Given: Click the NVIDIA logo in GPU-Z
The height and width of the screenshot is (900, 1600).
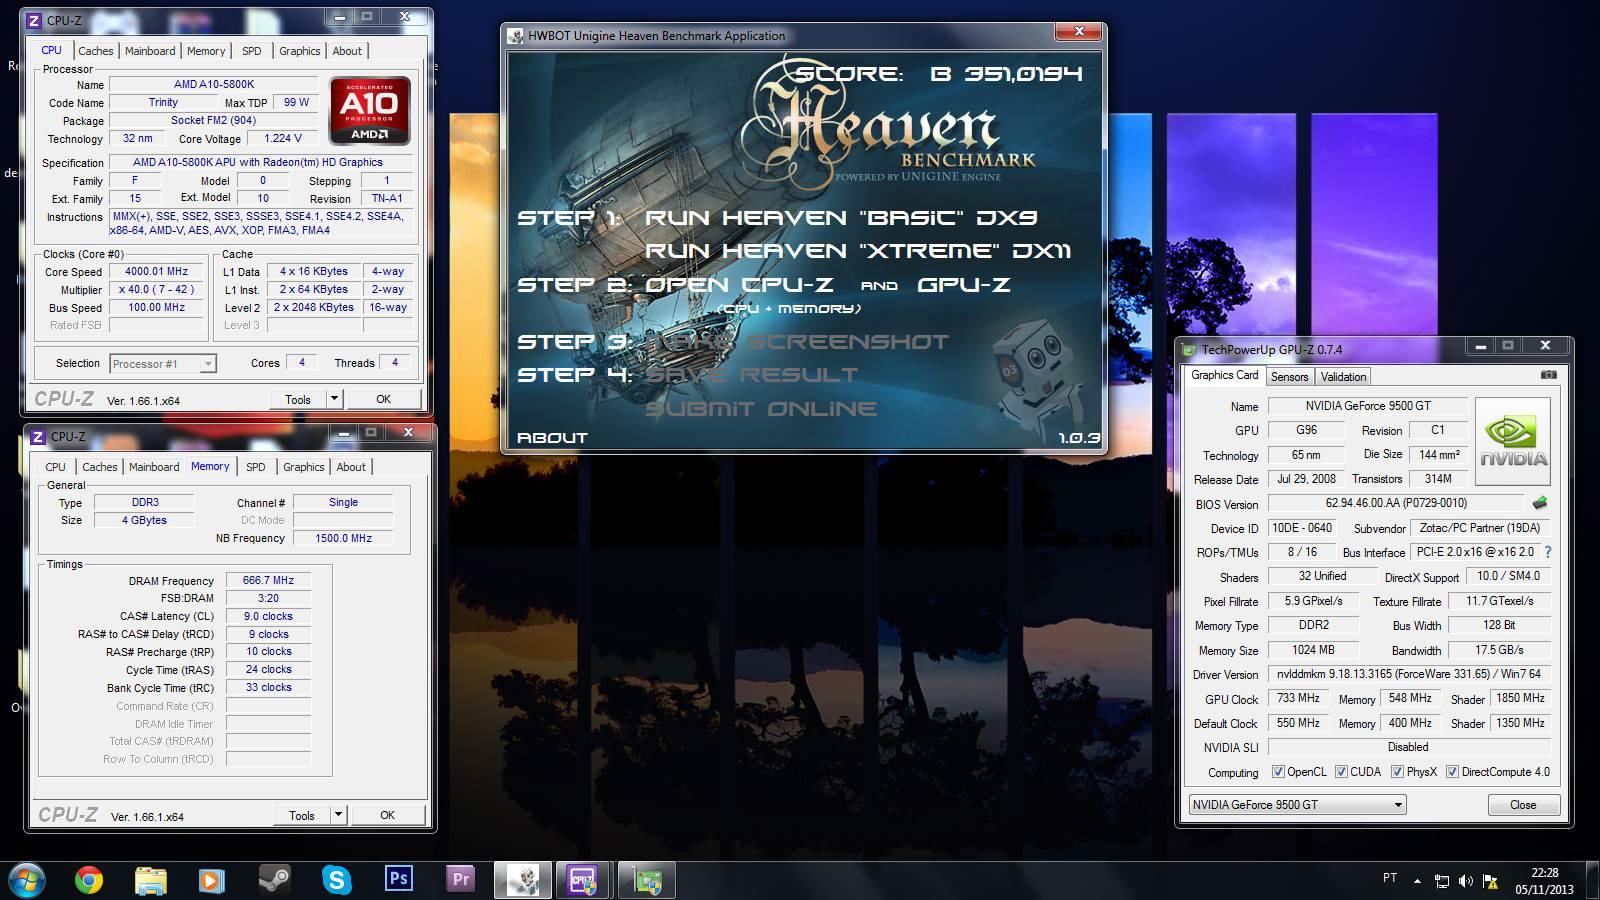Looking at the screenshot, I should tap(1513, 441).
